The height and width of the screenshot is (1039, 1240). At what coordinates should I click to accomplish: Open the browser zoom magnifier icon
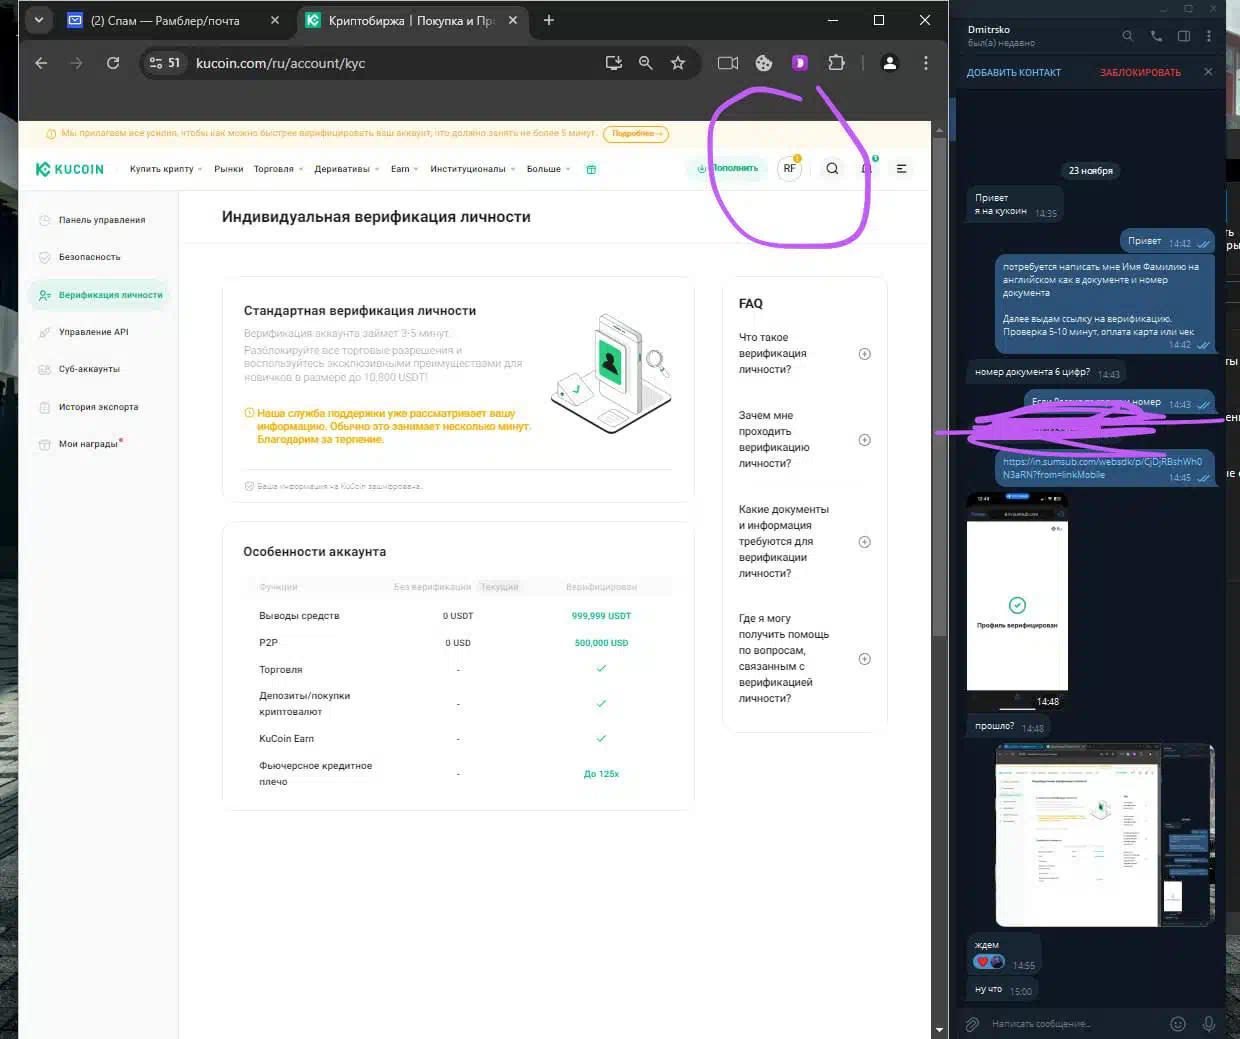pyautogui.click(x=646, y=63)
